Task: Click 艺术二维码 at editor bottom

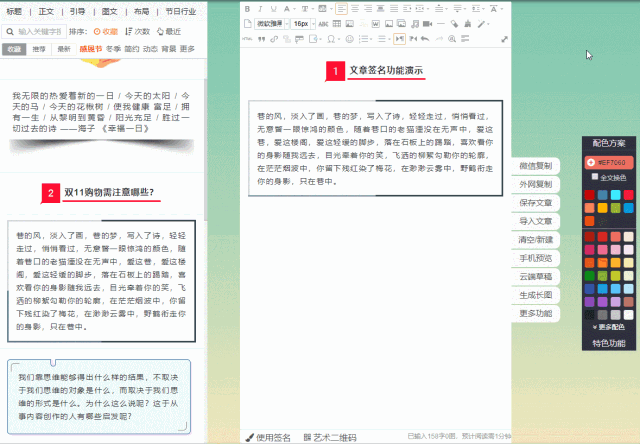Action: click(x=330, y=437)
